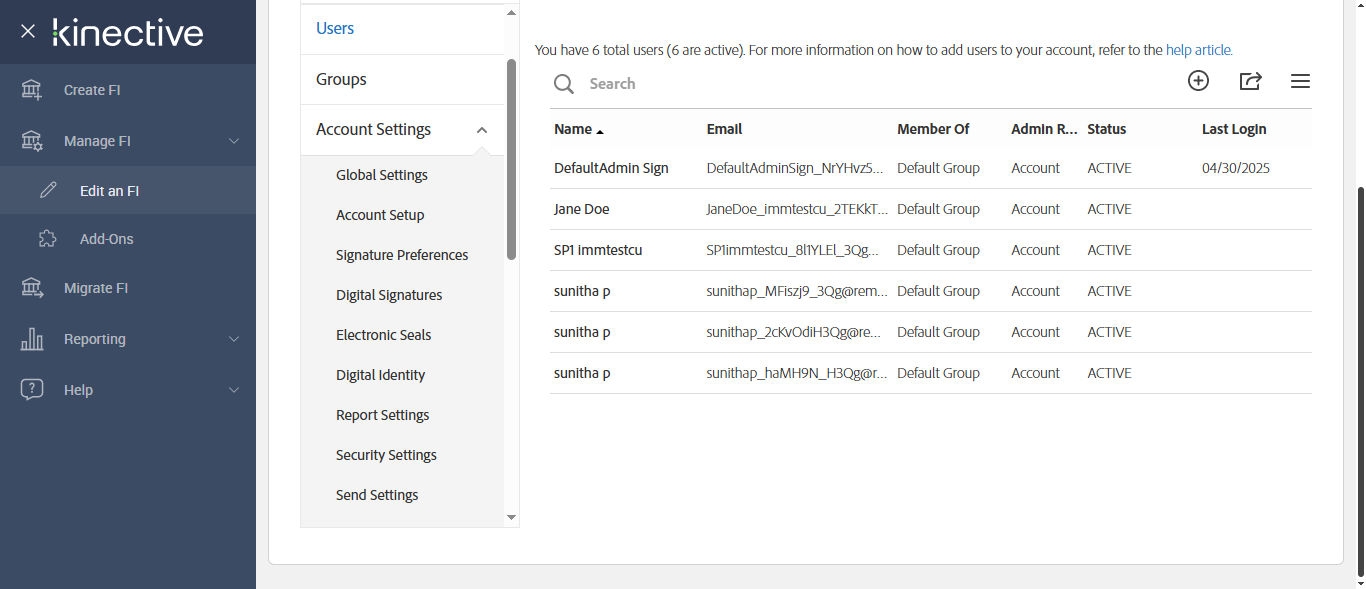The image size is (1366, 589).
Task: Expand the Reporting menu chevron
Action: pyautogui.click(x=234, y=339)
